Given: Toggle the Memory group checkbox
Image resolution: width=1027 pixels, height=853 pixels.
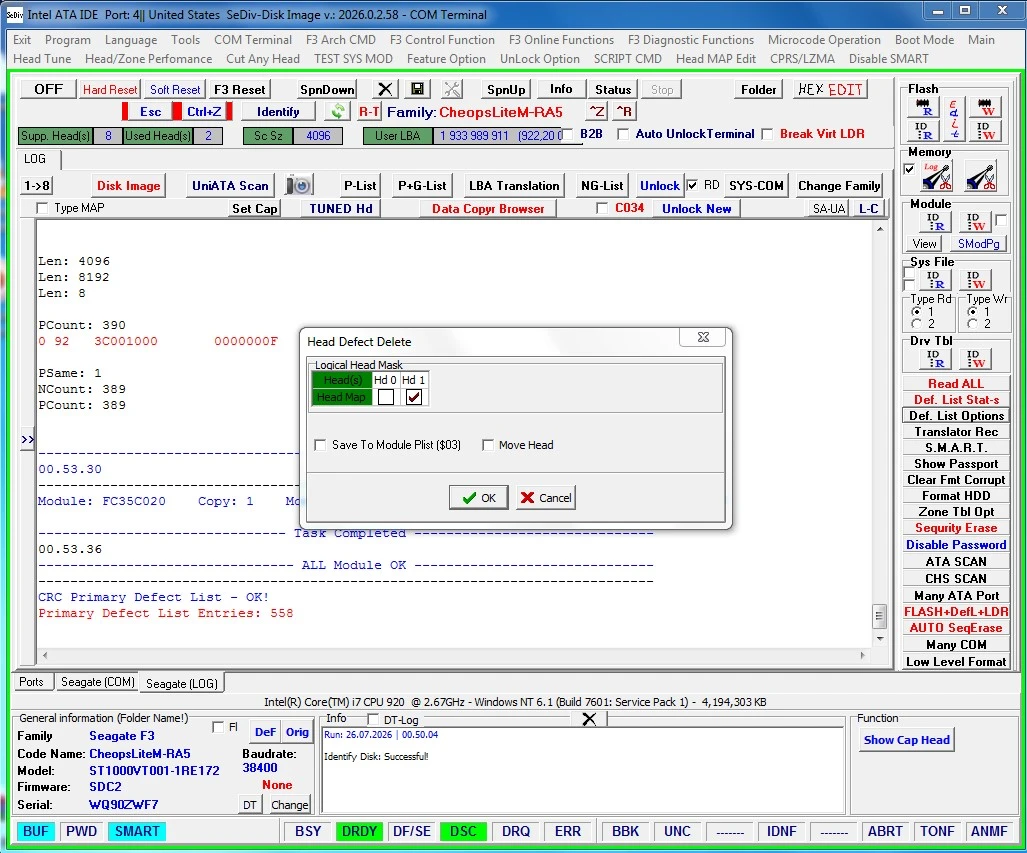Looking at the screenshot, I should pyautogui.click(x=909, y=169).
